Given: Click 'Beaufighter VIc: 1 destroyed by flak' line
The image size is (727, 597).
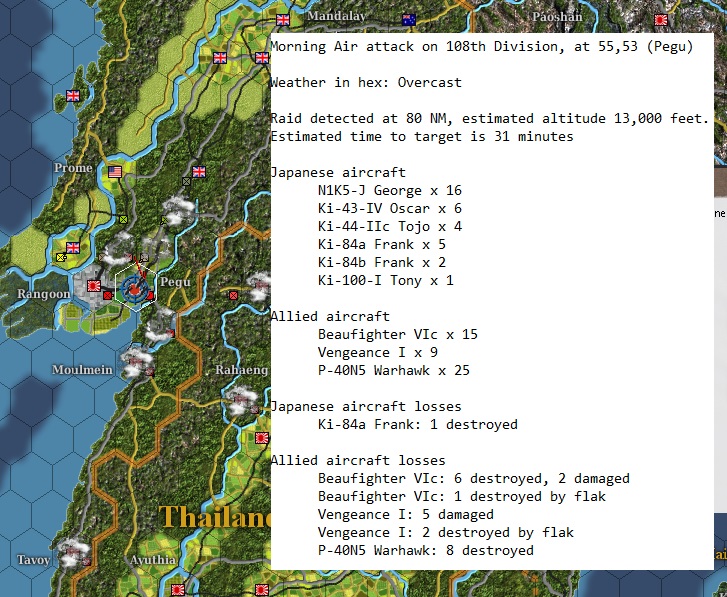Looking at the screenshot, I should (462, 496).
